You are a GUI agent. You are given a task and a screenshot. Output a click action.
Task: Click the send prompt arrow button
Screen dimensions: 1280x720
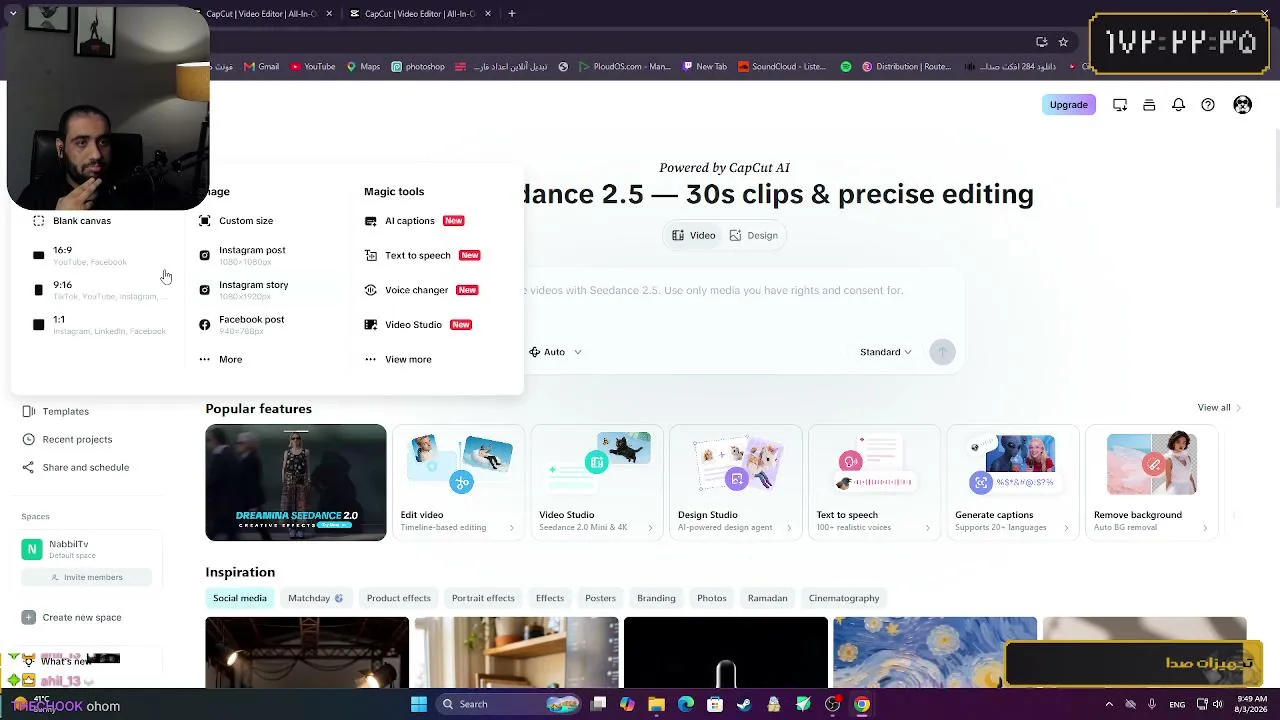coord(942,352)
